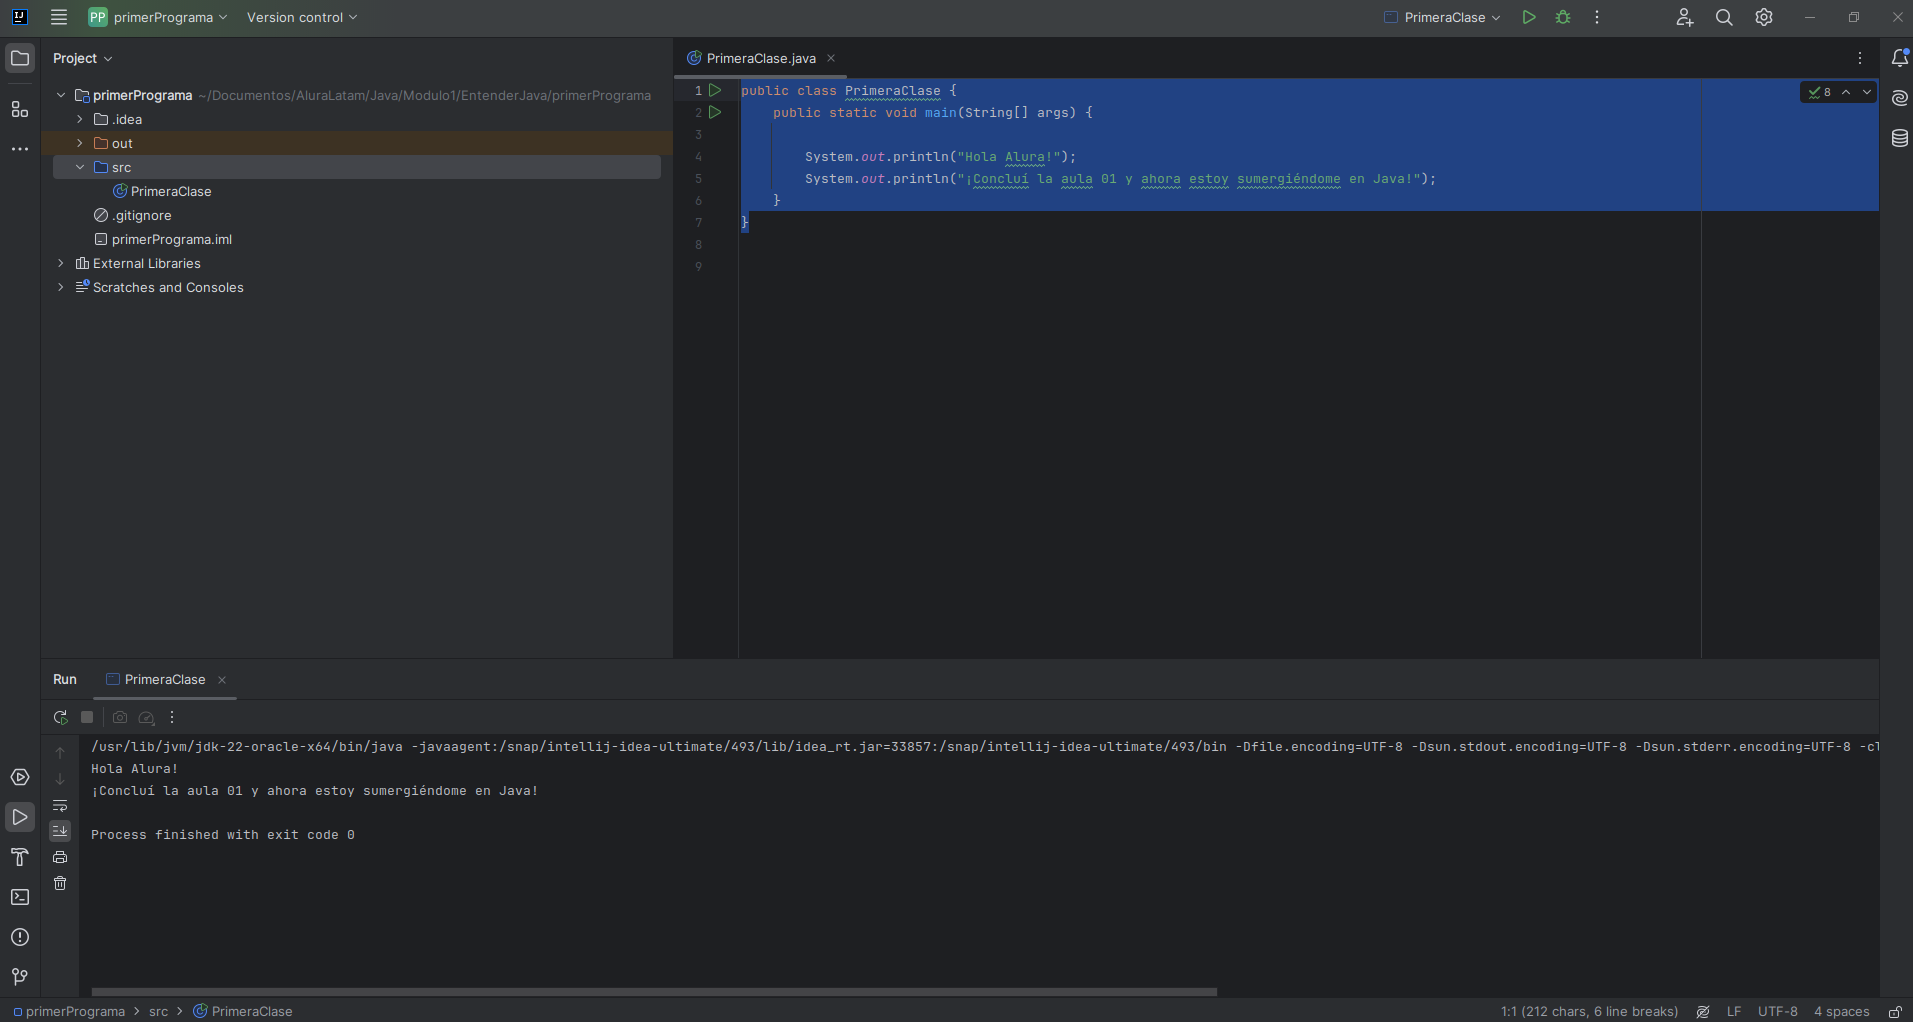
Task: Open the Services tool window
Action: click(20, 777)
